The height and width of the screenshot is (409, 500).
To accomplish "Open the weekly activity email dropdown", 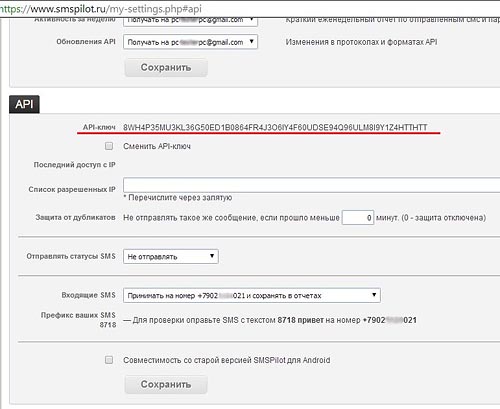I will (190, 21).
